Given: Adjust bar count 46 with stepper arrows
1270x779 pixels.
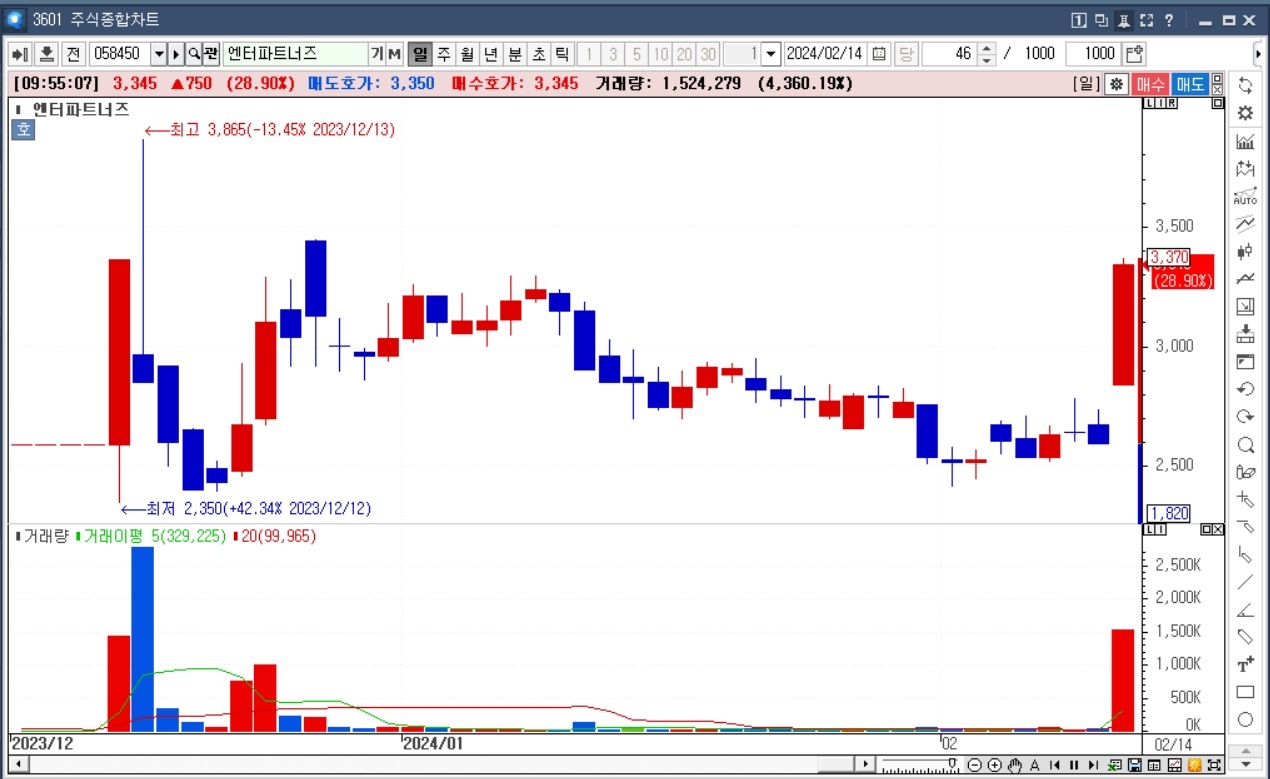Looking at the screenshot, I should click(987, 53).
